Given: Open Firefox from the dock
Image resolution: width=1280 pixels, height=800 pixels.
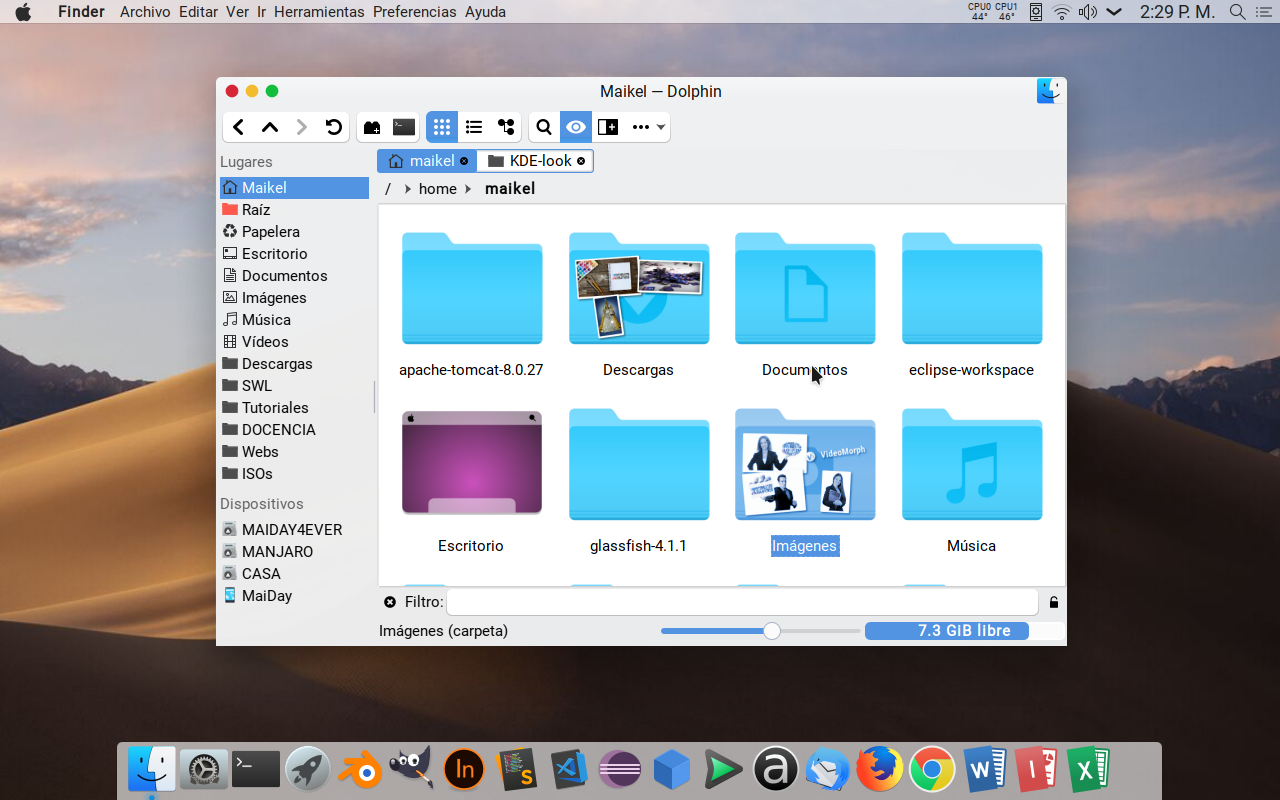Looking at the screenshot, I should pyautogui.click(x=880, y=770).
